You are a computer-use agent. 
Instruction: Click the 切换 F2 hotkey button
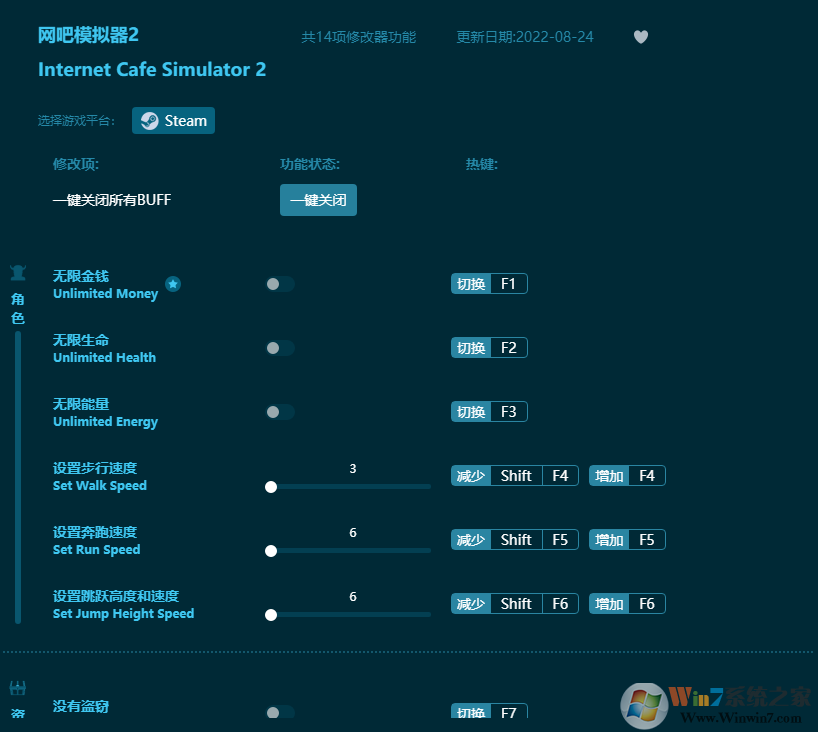pos(489,348)
